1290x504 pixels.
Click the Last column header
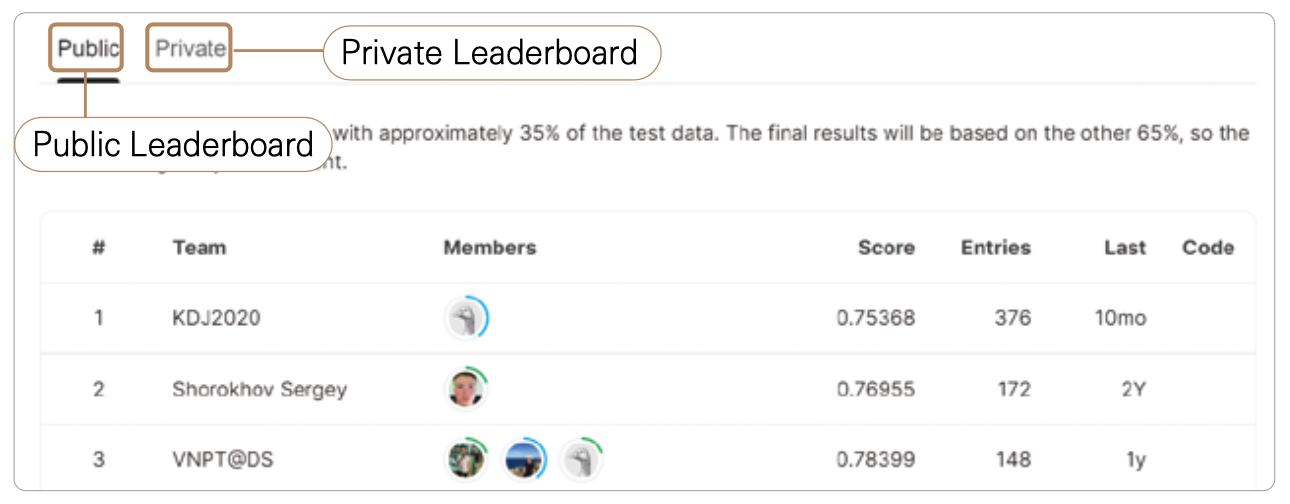[1125, 248]
